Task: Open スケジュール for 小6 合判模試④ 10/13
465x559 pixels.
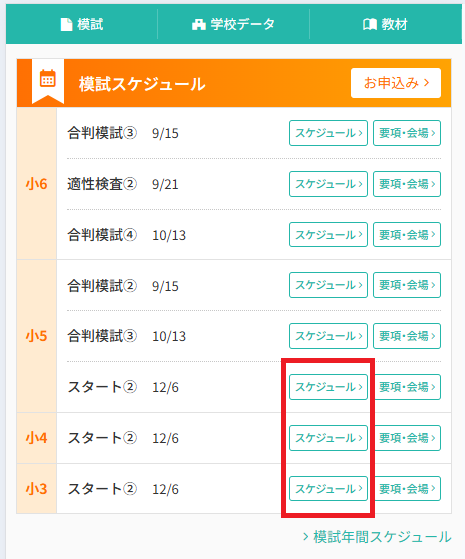Action: tap(328, 235)
